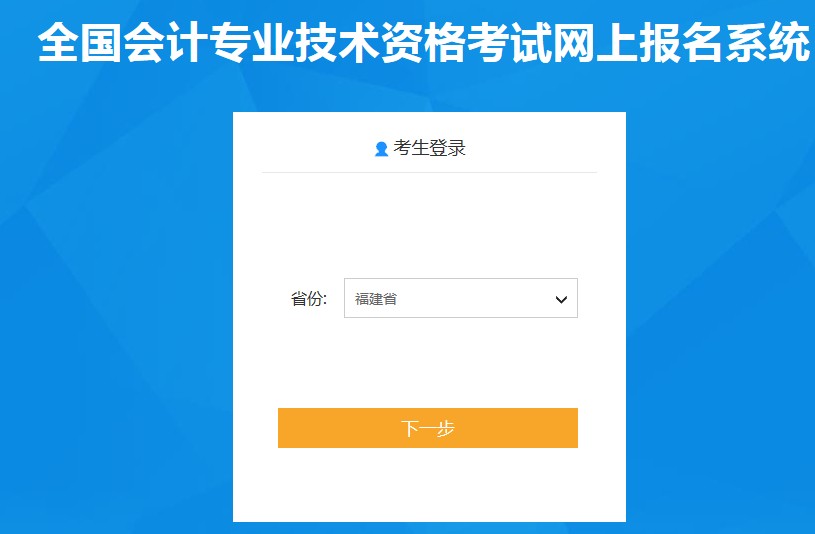Select the 福建省 text in combo box

coord(376,299)
